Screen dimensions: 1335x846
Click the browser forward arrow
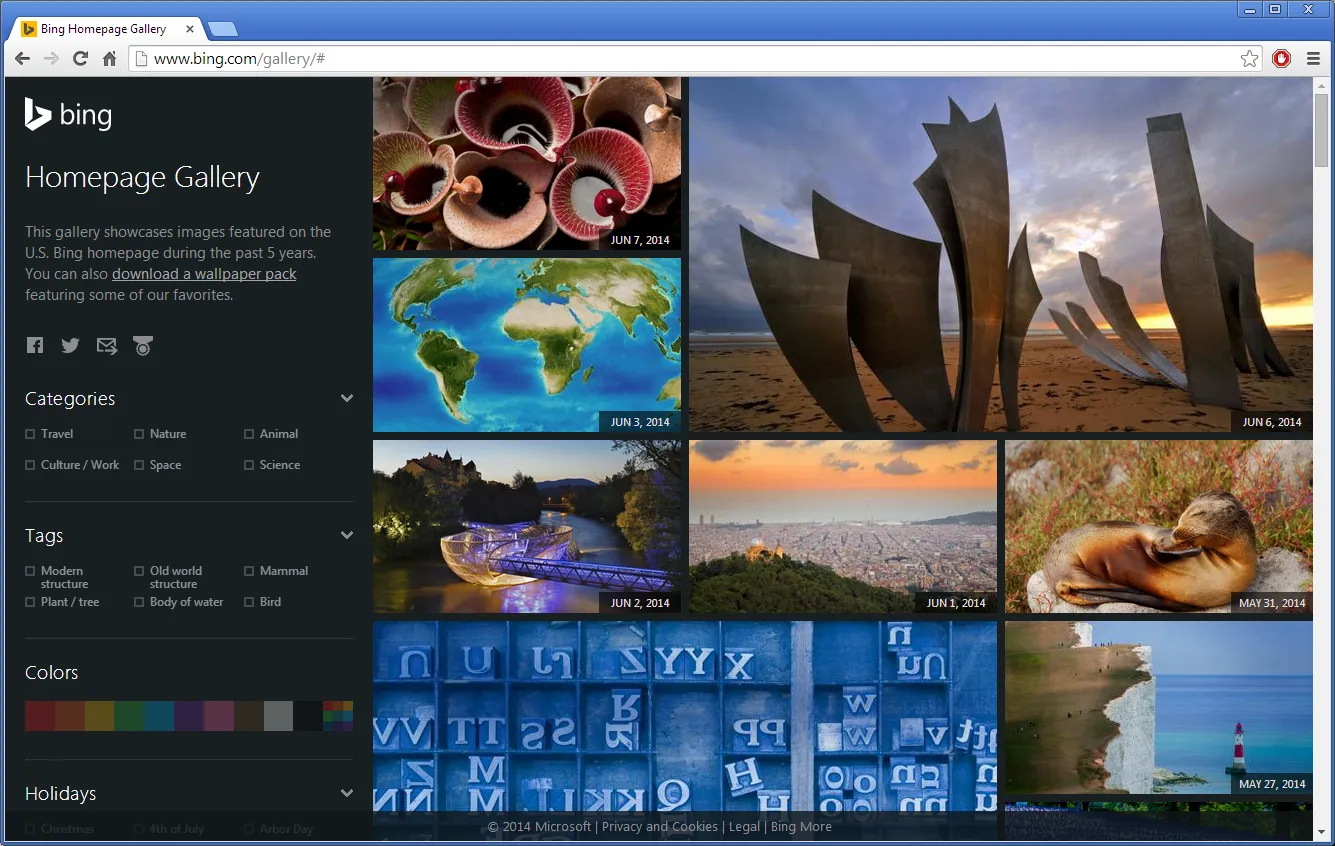coord(51,59)
